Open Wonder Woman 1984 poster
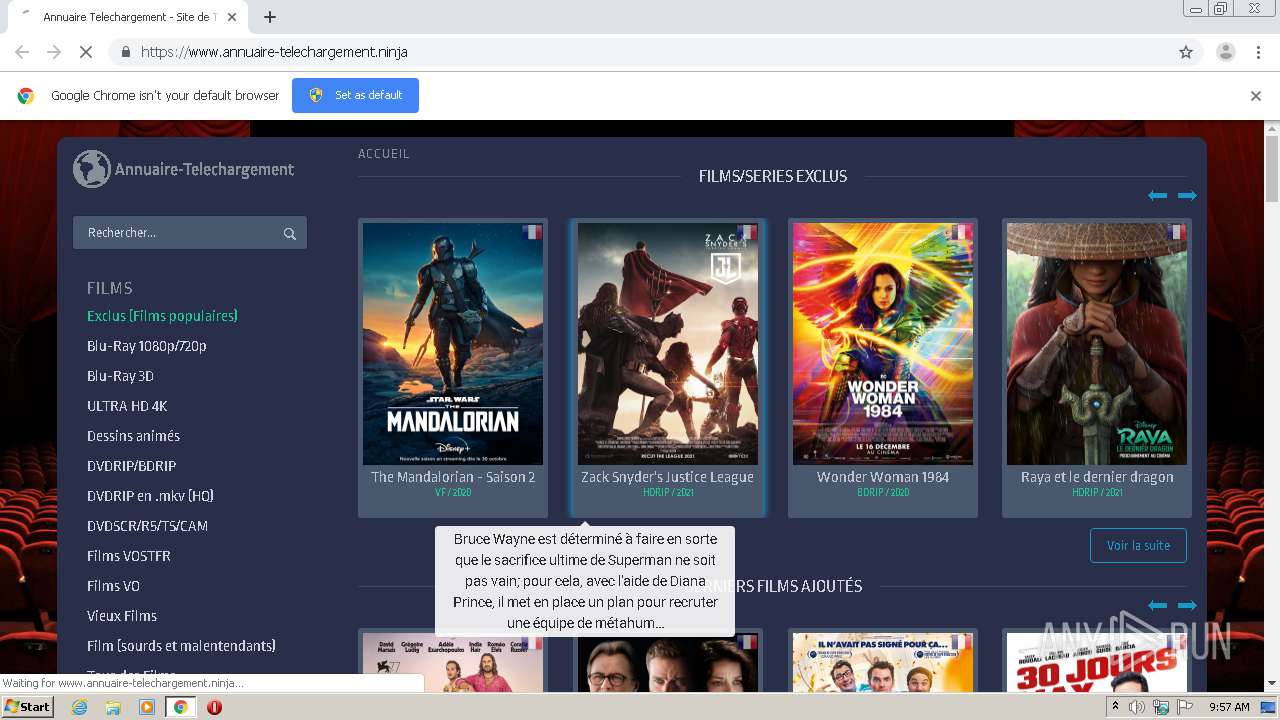Viewport: 1280px width, 720px height. [883, 343]
